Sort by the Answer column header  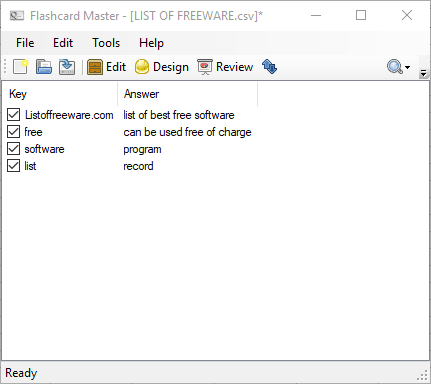[x=188, y=94]
